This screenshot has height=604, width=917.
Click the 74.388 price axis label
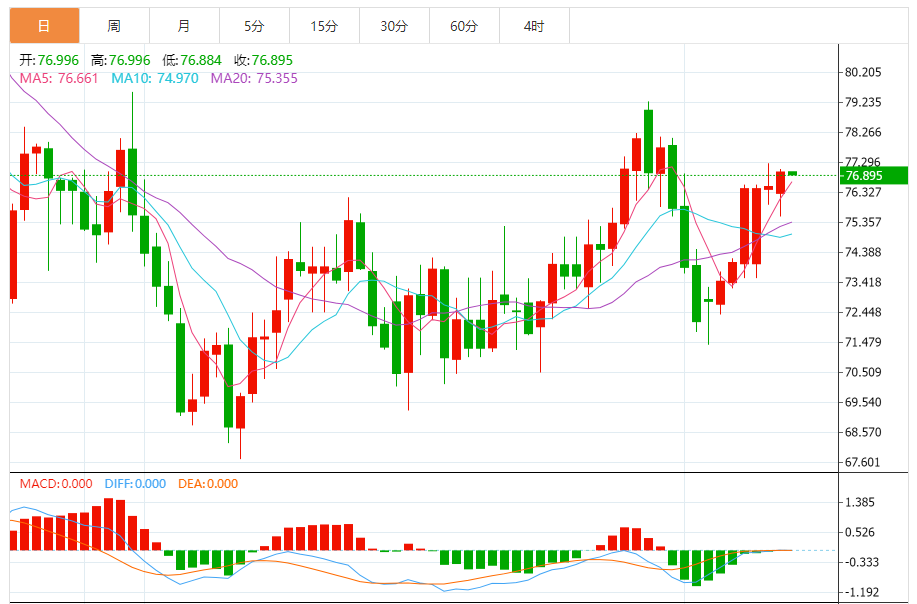click(863, 253)
